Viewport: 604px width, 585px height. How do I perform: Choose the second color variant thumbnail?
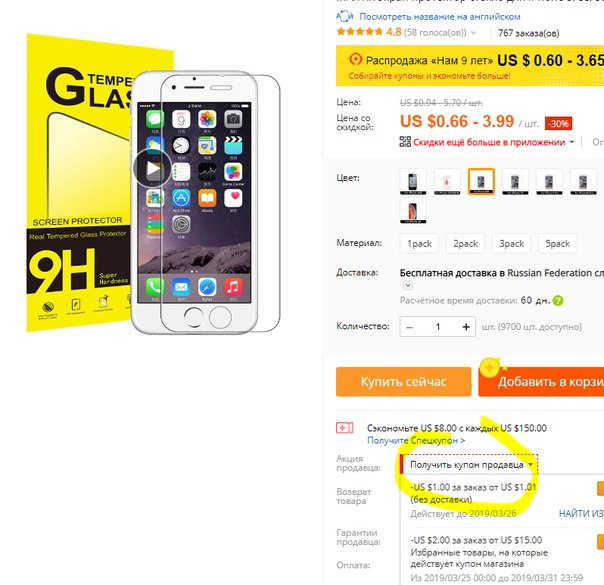pyautogui.click(x=447, y=181)
